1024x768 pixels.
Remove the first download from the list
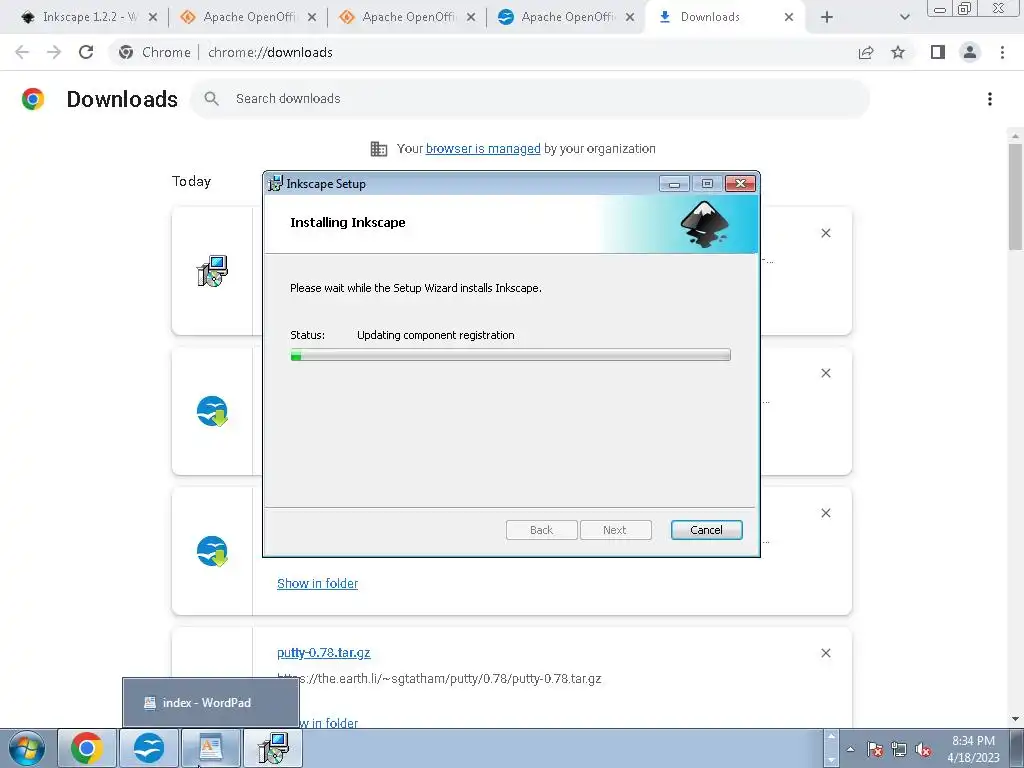tap(826, 233)
